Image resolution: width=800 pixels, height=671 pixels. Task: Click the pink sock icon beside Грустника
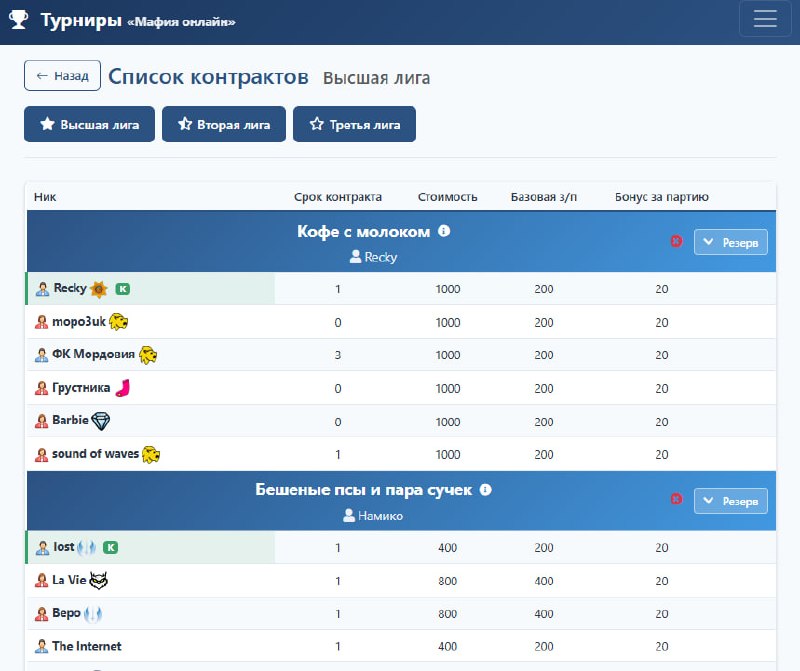coord(123,388)
